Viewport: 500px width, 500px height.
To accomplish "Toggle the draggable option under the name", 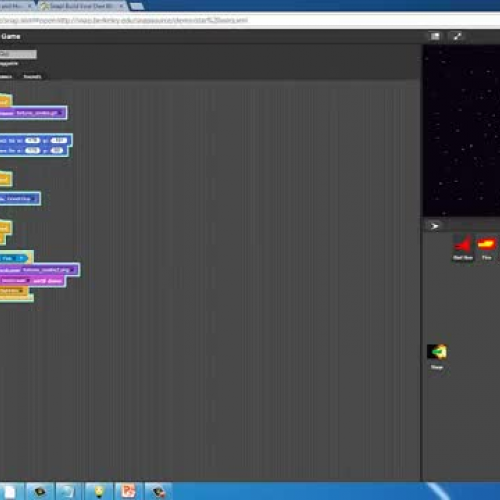I will (x=9, y=63).
